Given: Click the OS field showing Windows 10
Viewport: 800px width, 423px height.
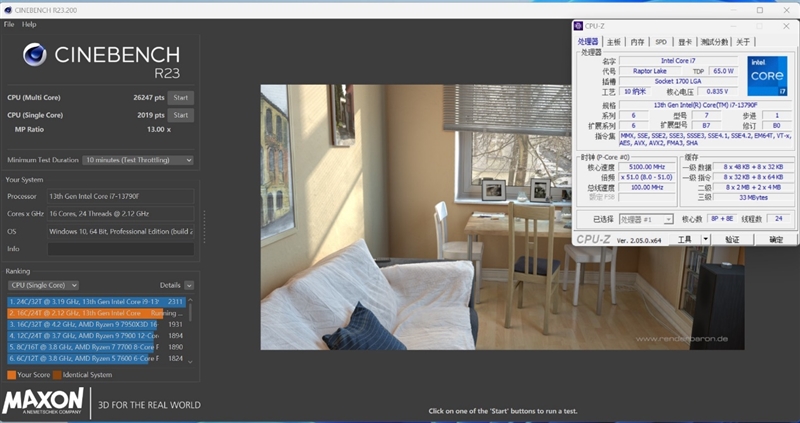Looking at the screenshot, I should 121,231.
